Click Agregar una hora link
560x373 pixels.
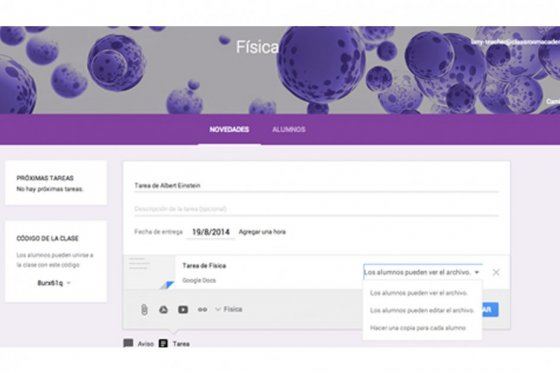262,232
